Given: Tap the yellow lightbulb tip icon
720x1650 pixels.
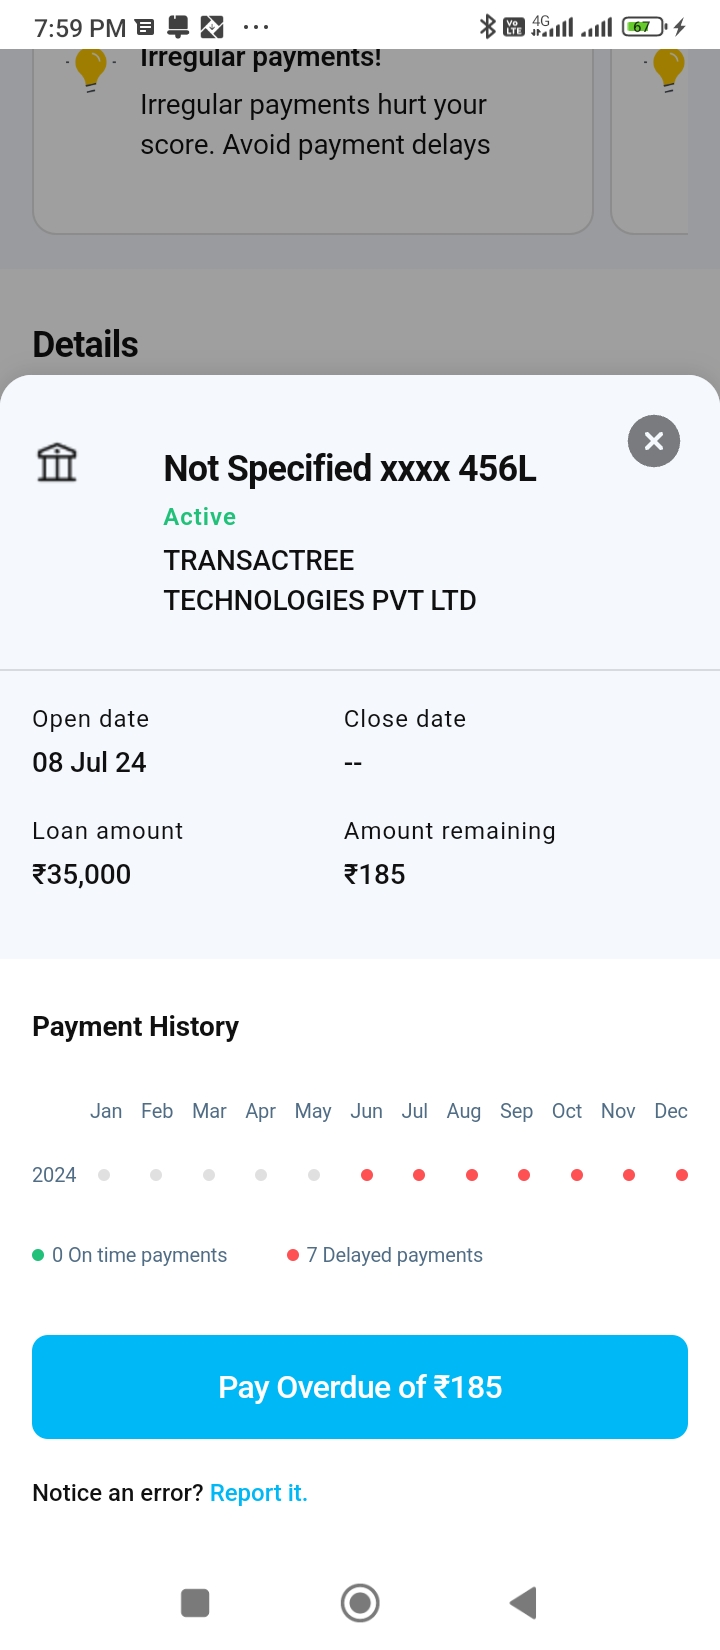Looking at the screenshot, I should pos(91,69).
